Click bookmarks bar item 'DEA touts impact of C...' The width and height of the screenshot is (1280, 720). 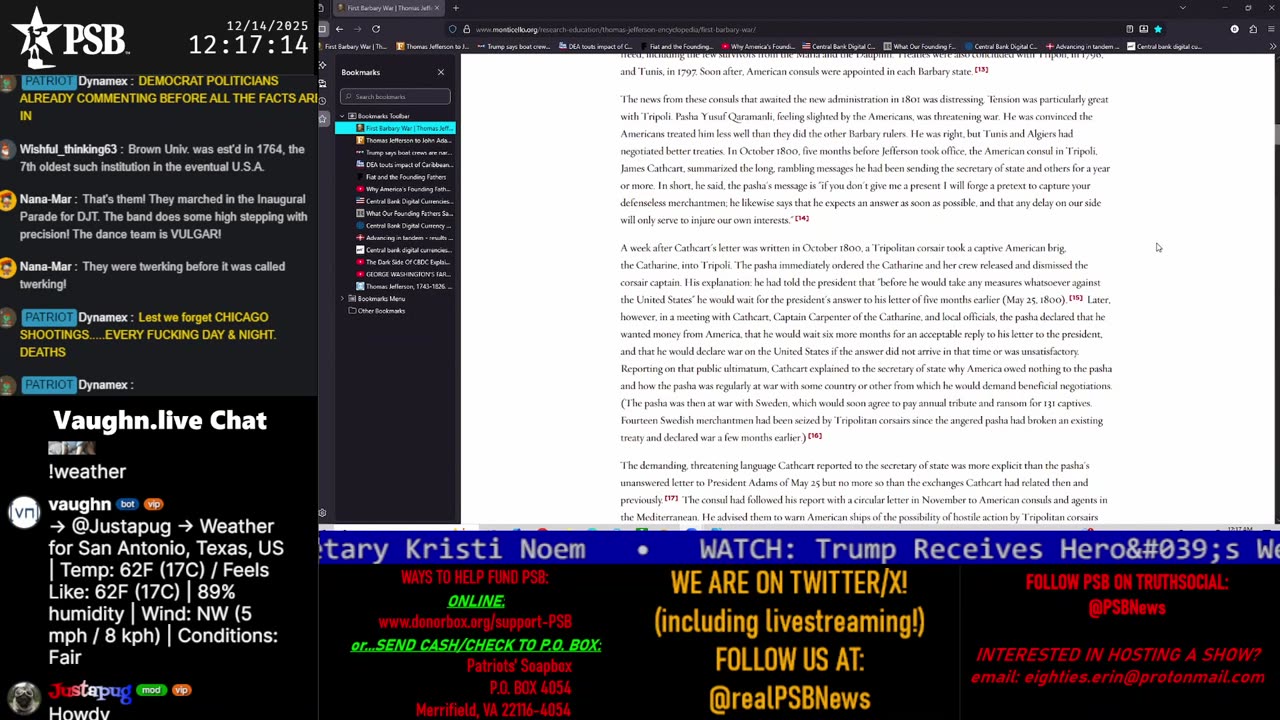click(595, 46)
